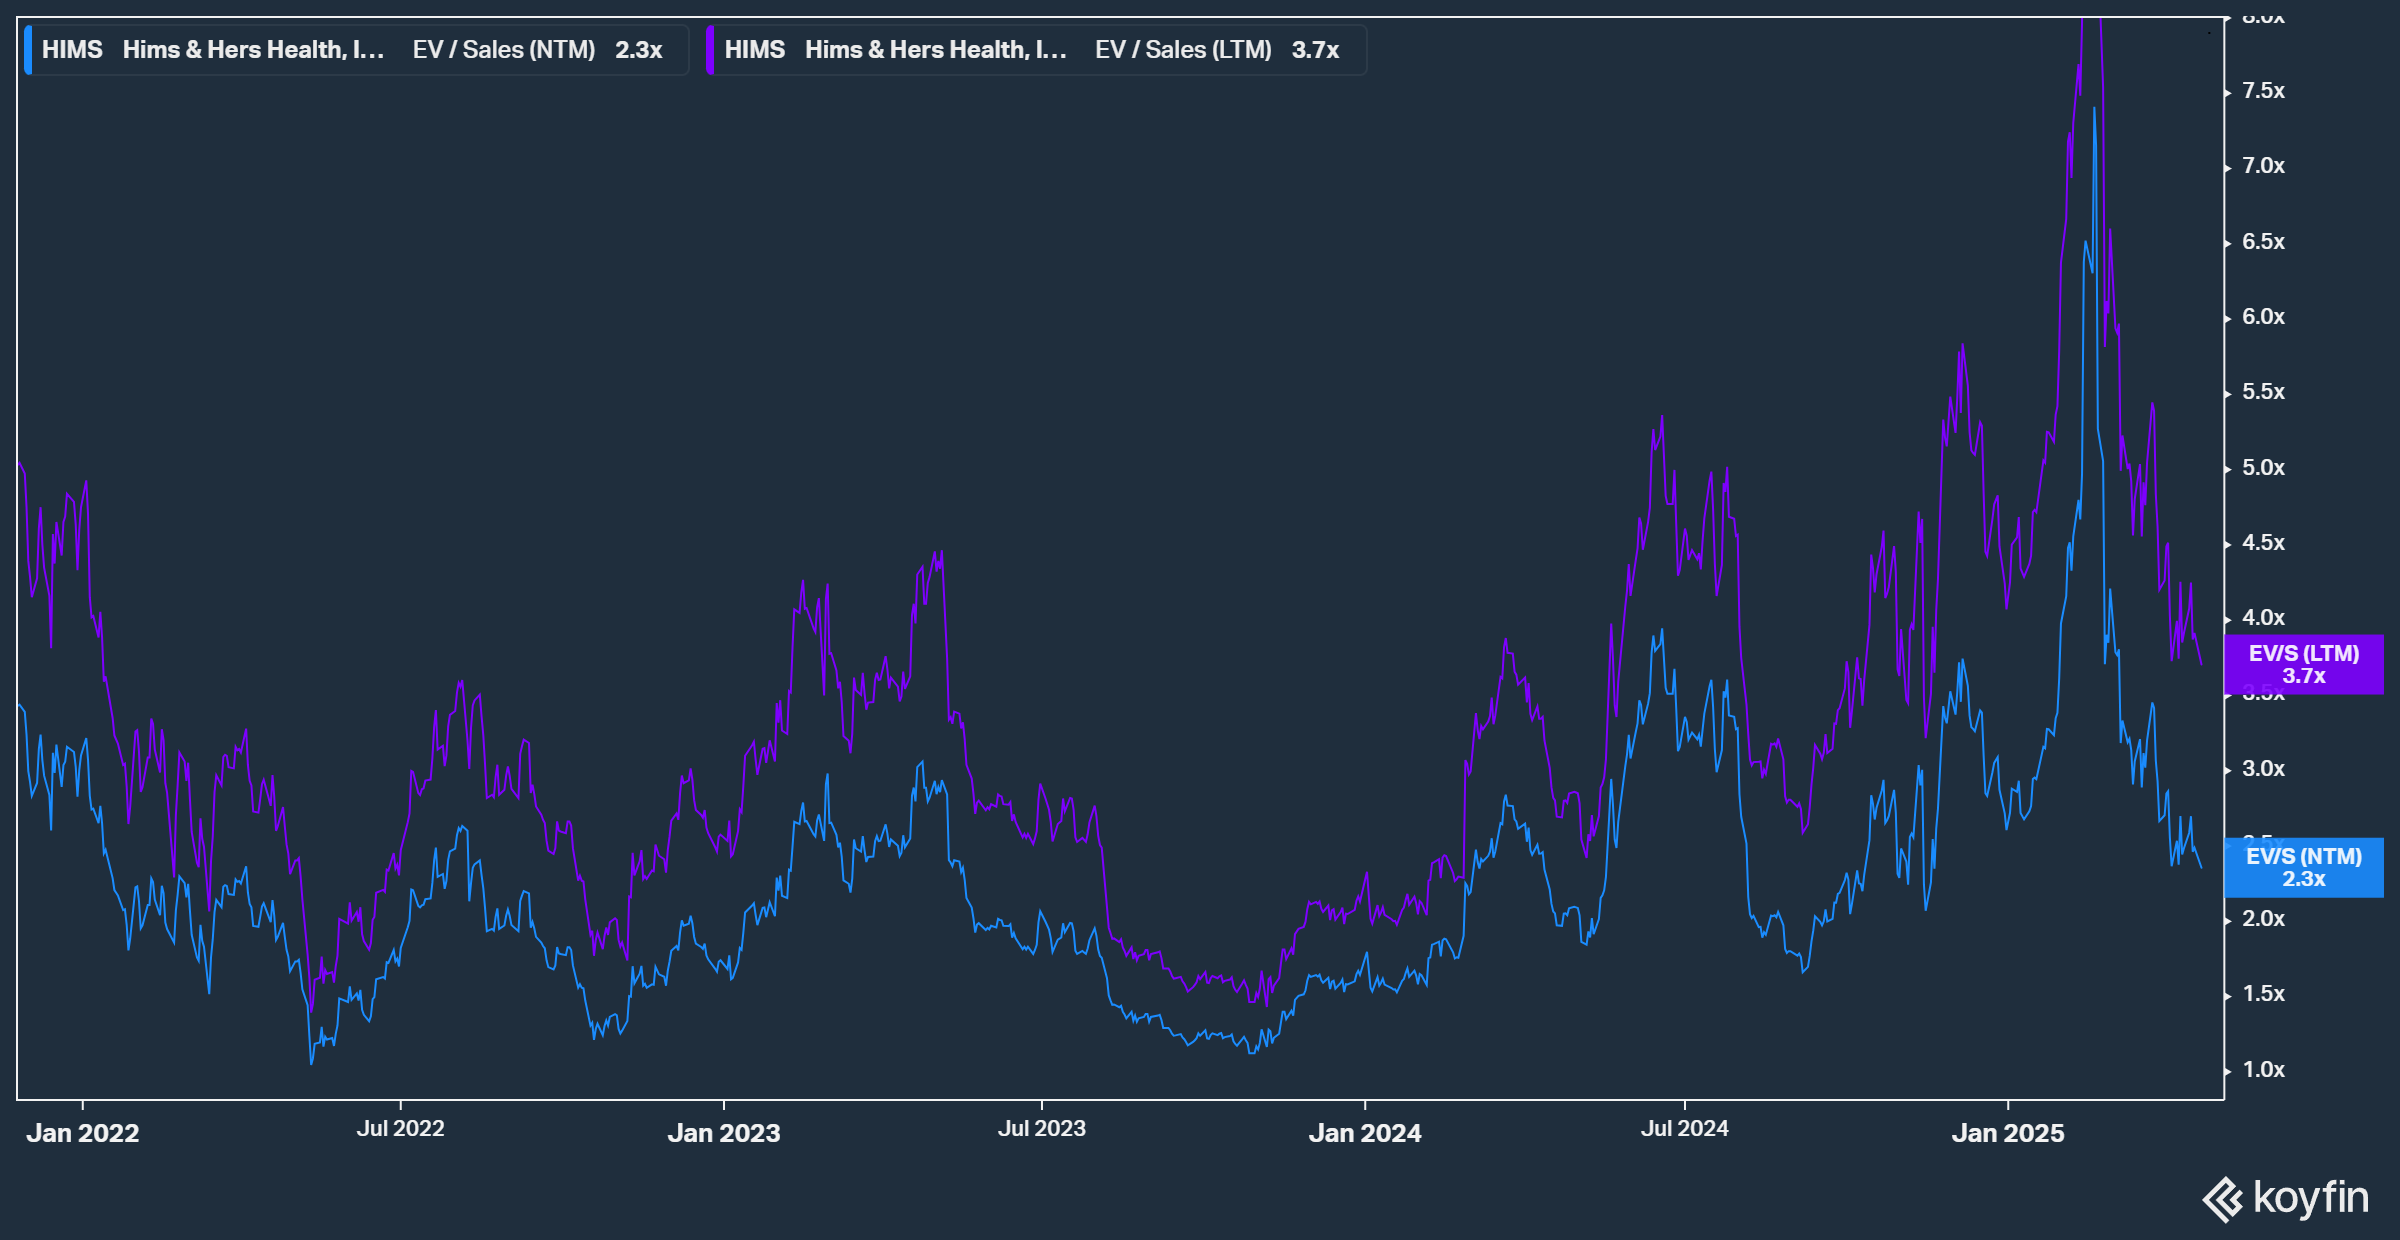2400x1240 pixels.
Task: Click the purple color bar in LTM legend
Action: 710,50
